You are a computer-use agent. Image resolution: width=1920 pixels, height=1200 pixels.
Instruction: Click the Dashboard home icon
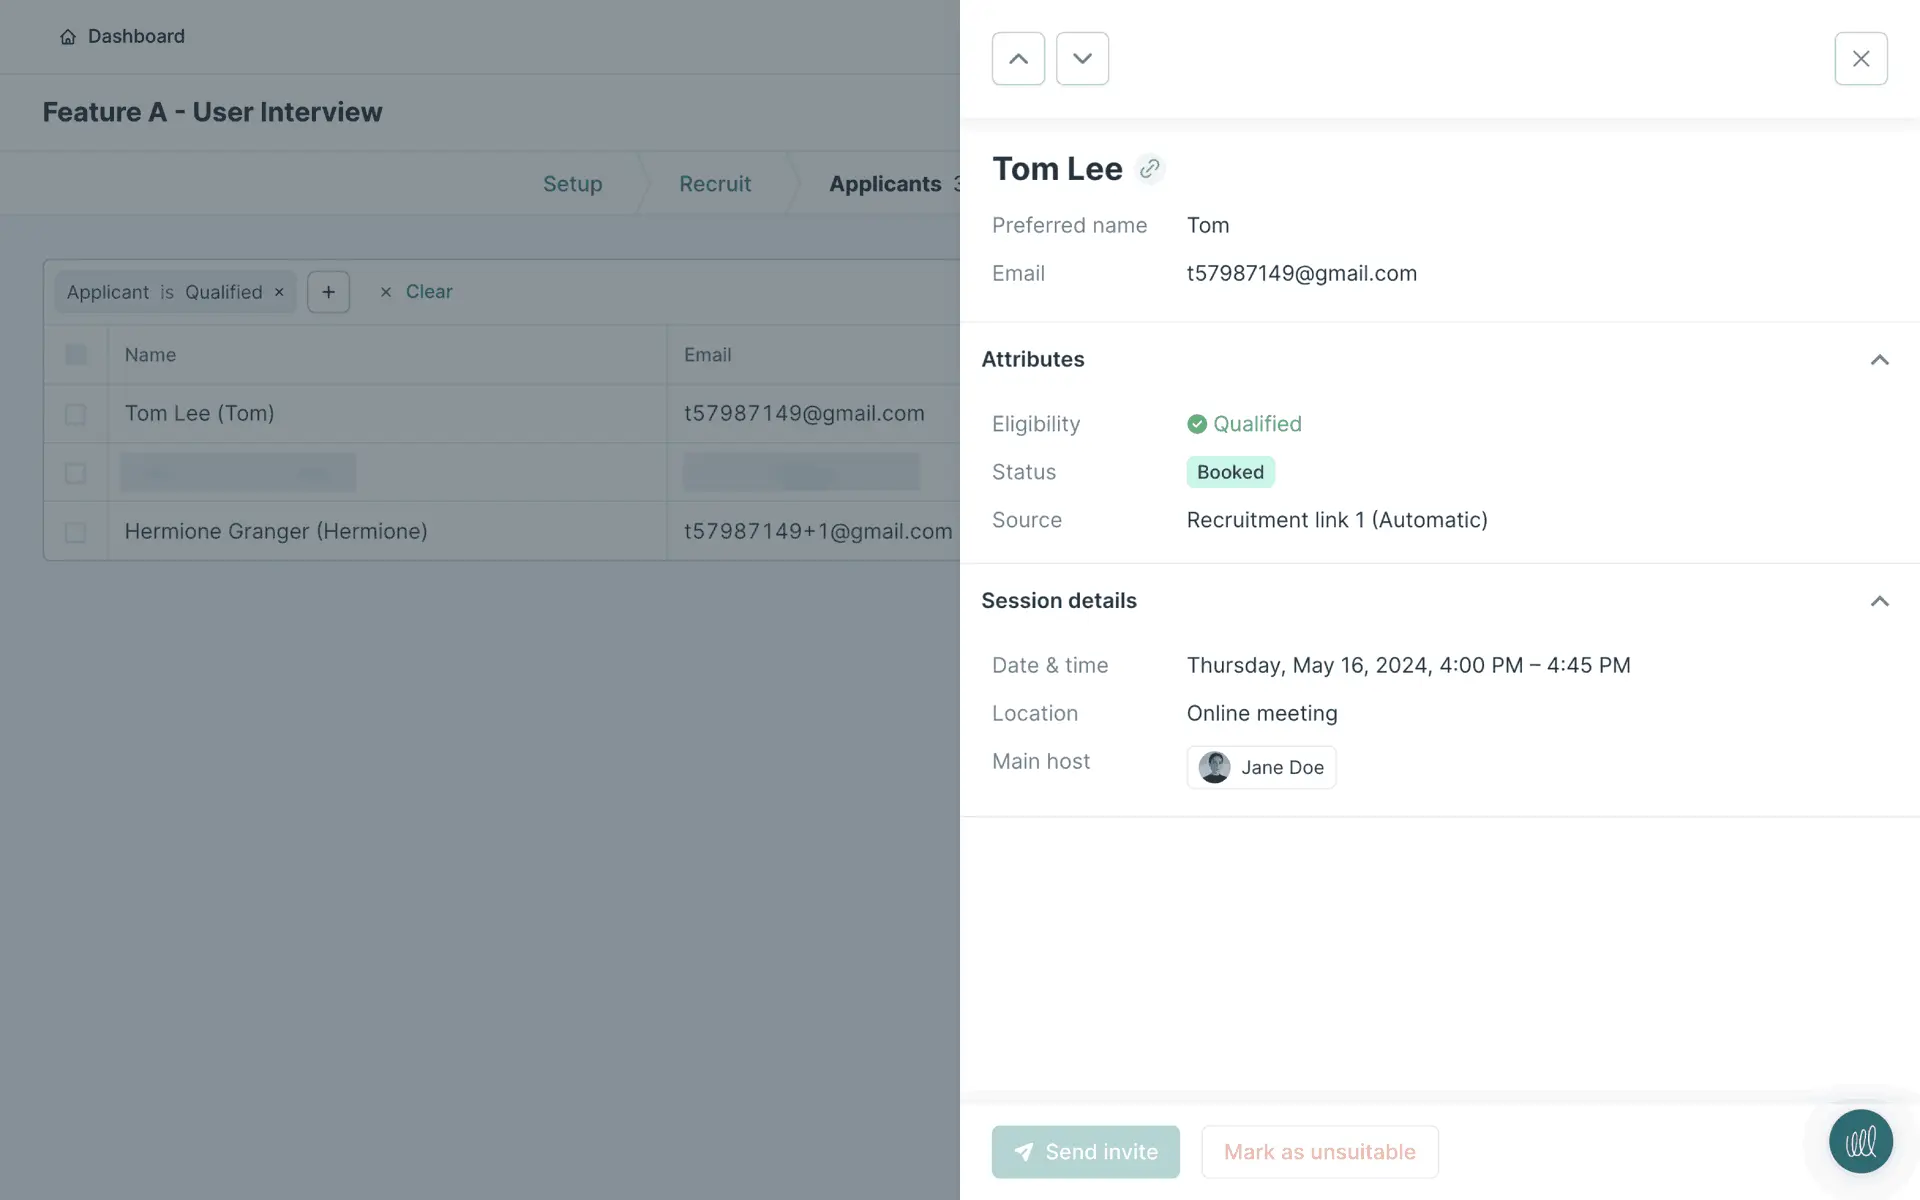click(68, 37)
